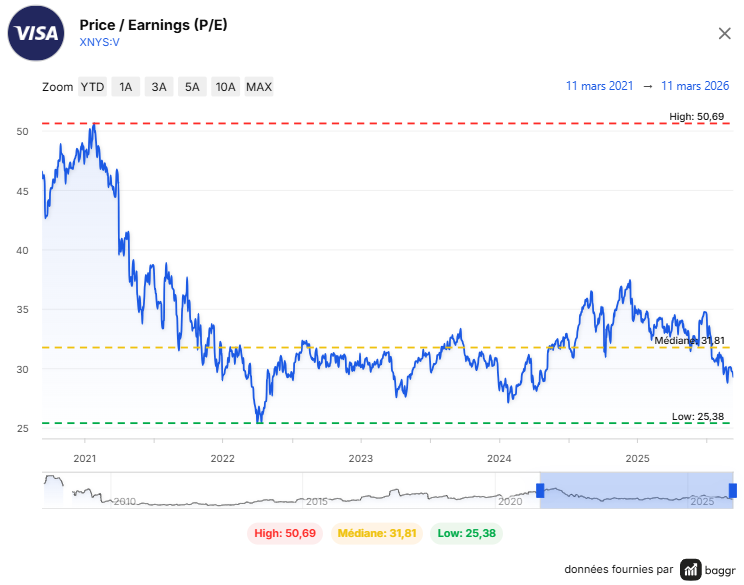Click the y-axis value 45
Image resolution: width=744 pixels, height=585 pixels.
22,191
